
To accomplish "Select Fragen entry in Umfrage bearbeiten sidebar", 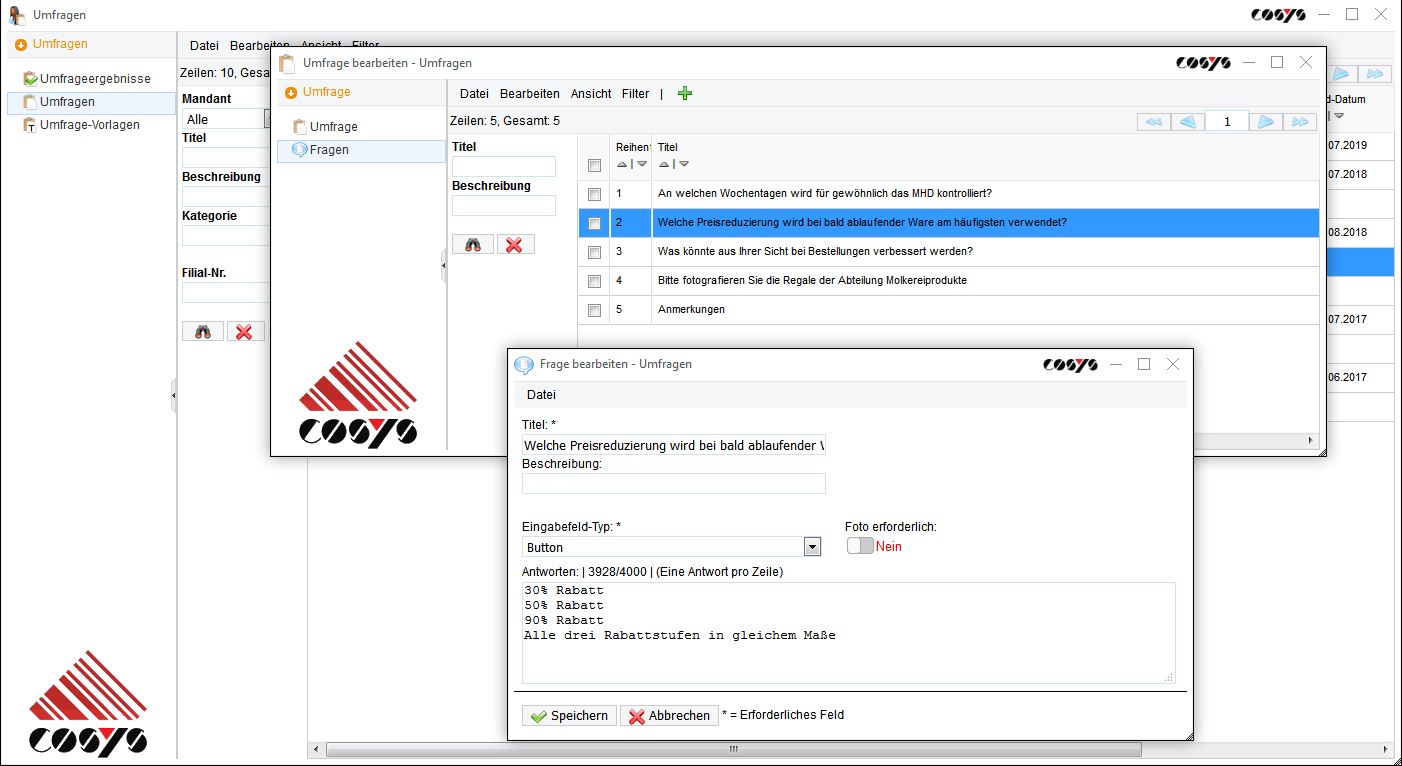I will 361,150.
